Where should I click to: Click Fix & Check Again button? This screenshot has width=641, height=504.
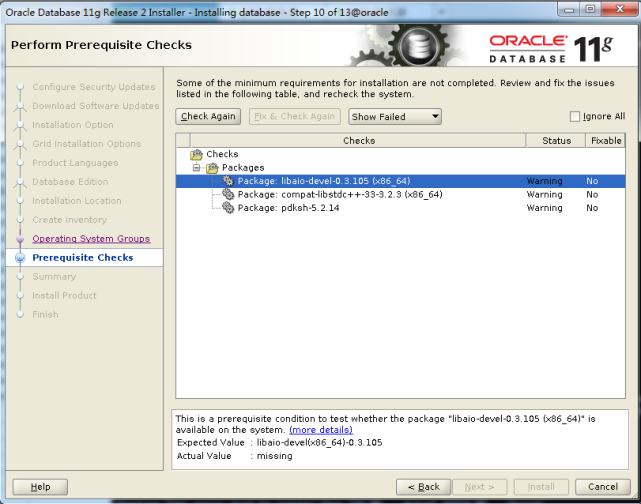[295, 116]
